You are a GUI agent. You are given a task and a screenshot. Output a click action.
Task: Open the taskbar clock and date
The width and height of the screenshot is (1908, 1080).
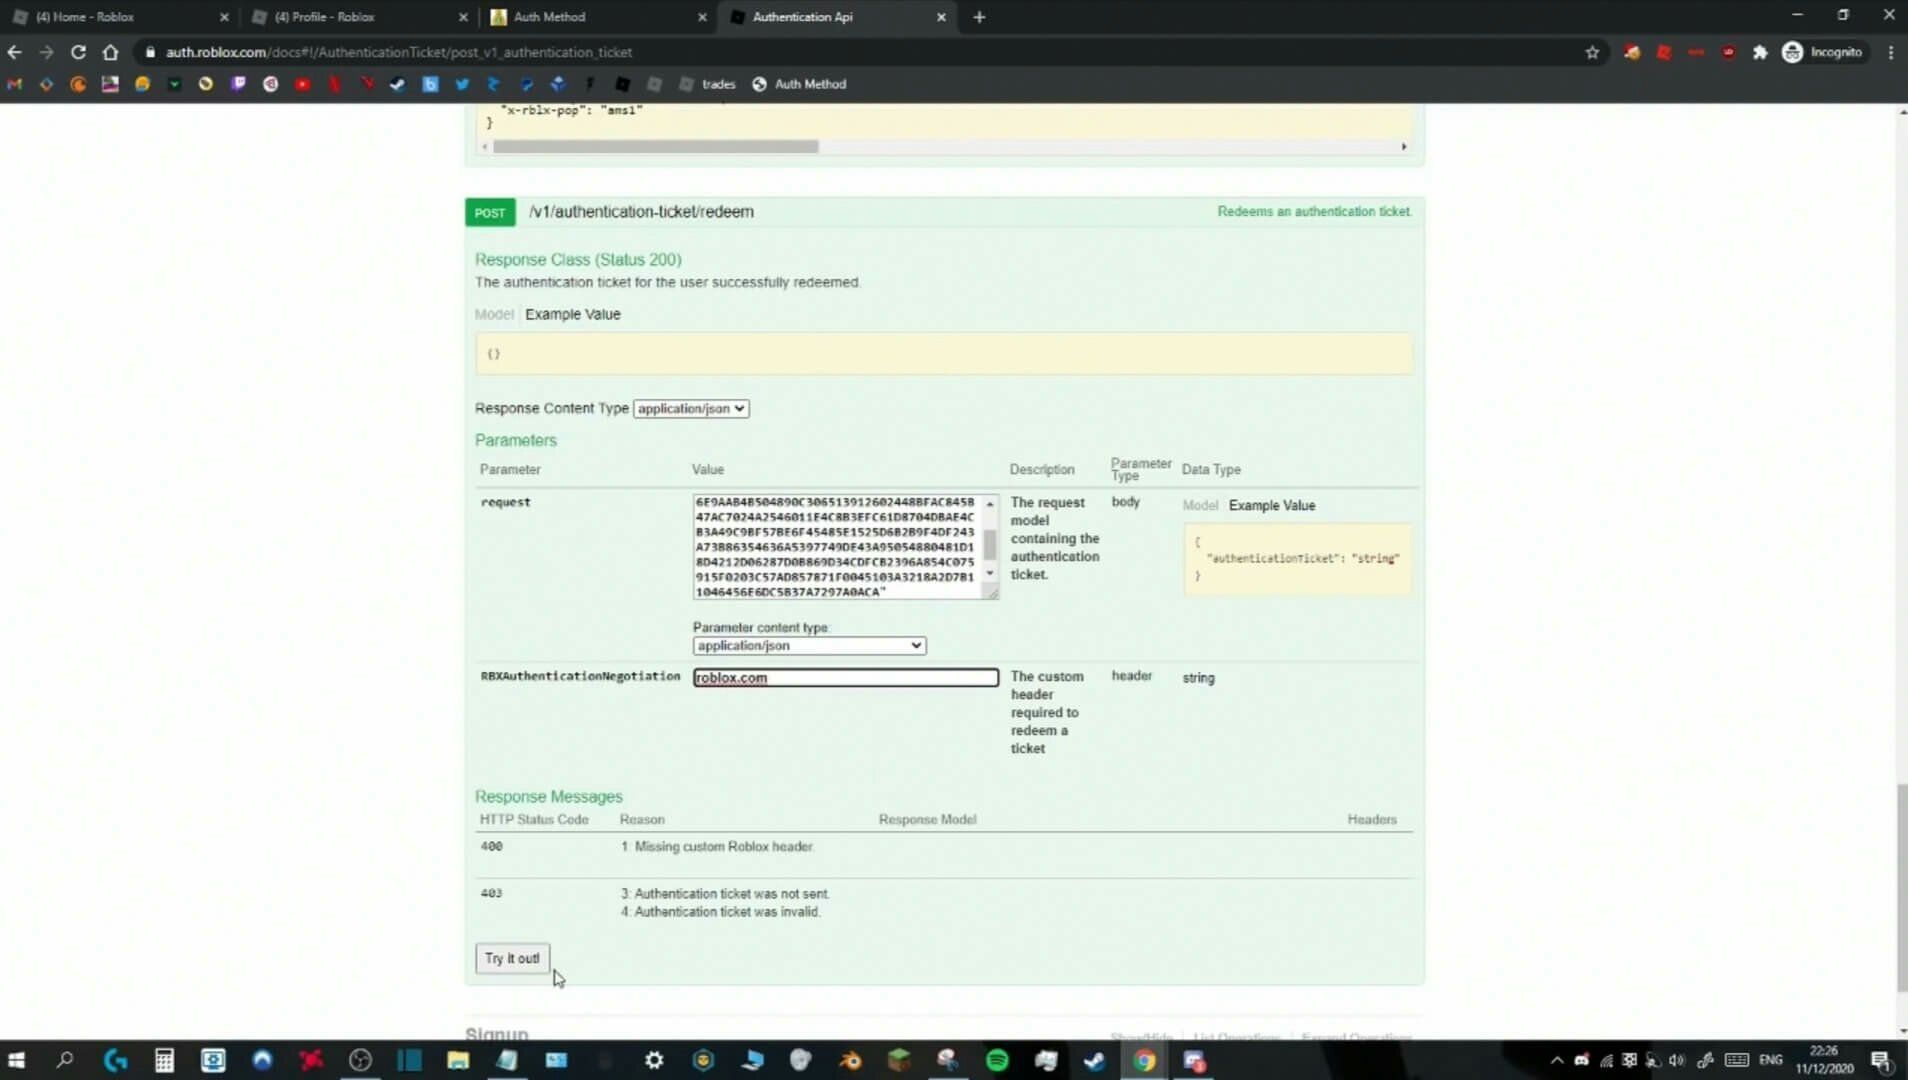[1825, 1060]
